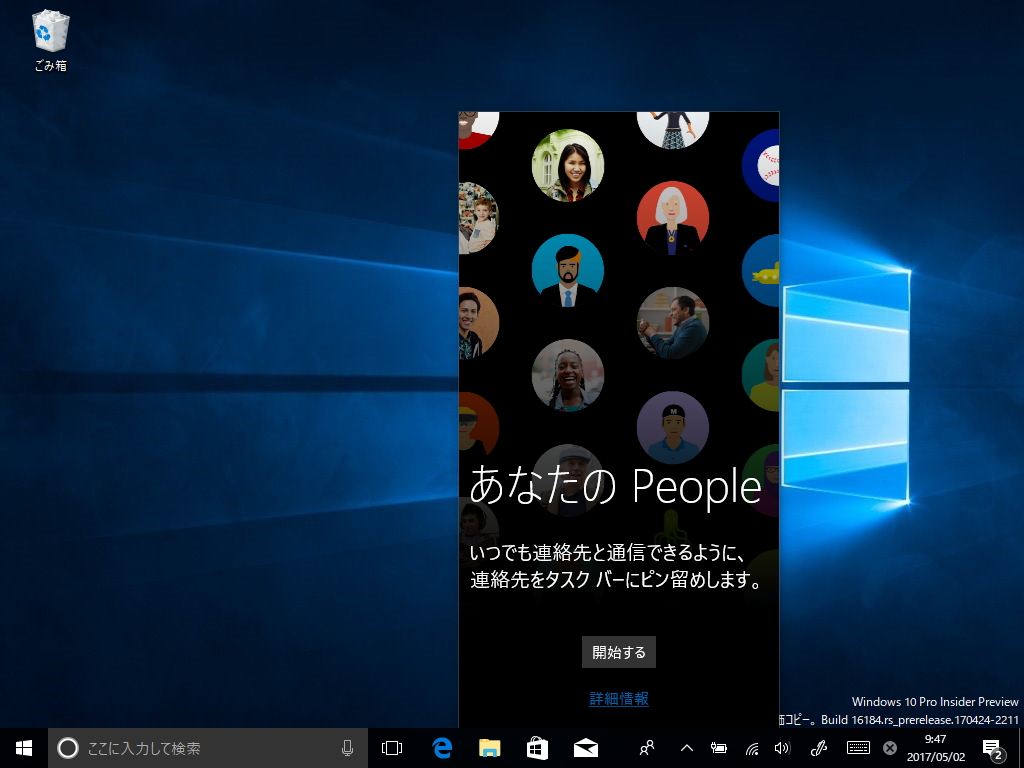Click the Cortana microphone icon

(347, 747)
